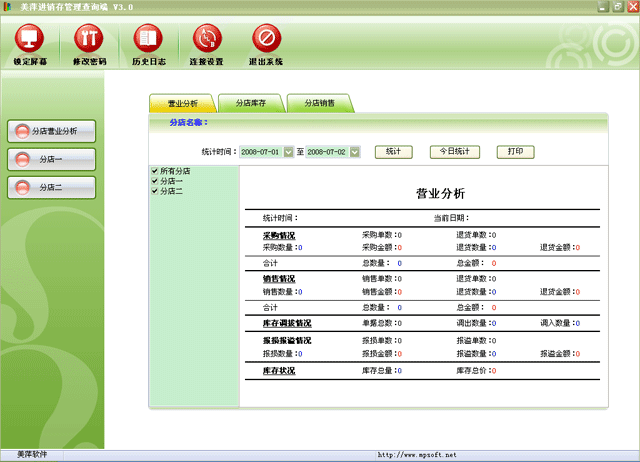Expand the start date 2008-07-01 dropdown
640x462 pixels.
289,152
